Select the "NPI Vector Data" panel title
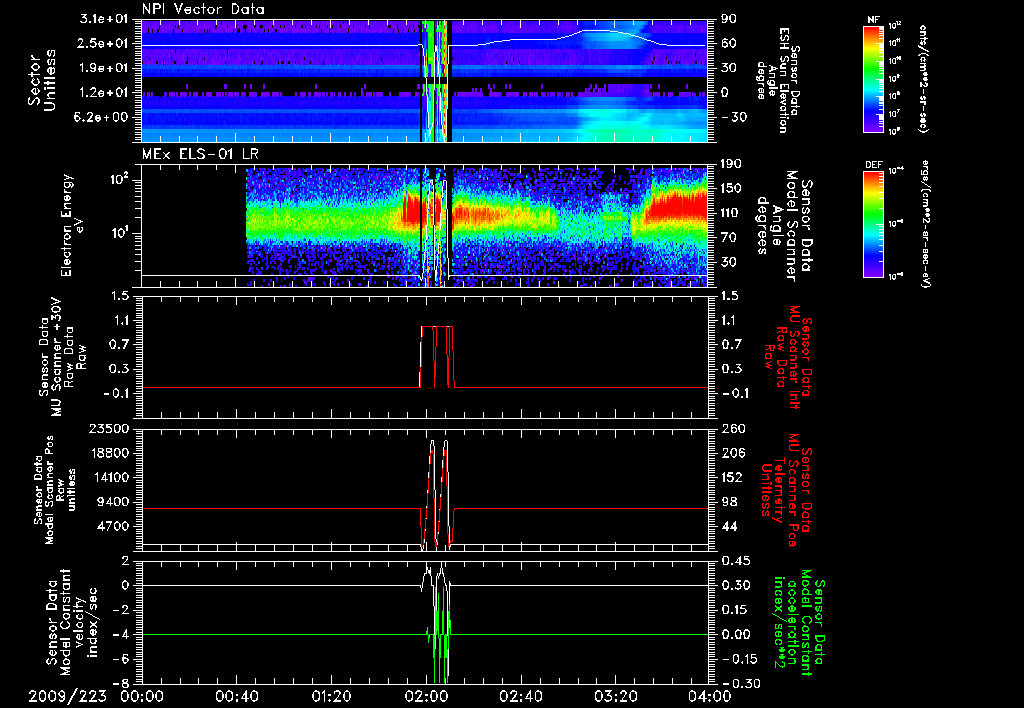 (203, 9)
